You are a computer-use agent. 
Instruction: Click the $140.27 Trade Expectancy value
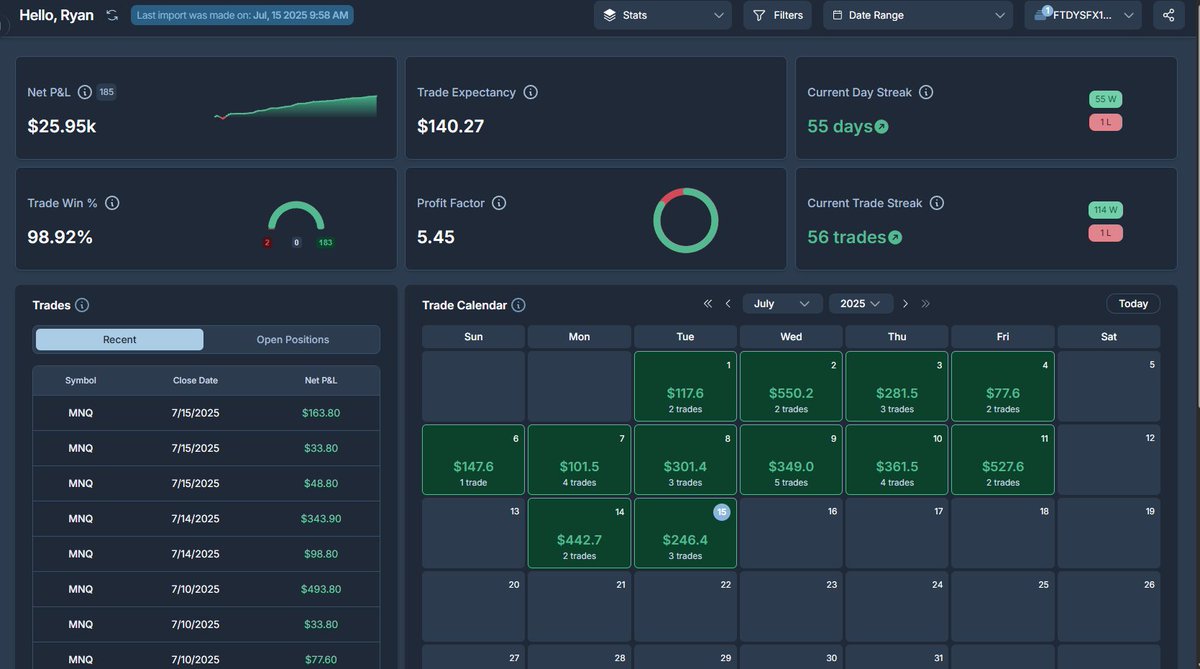(451, 127)
